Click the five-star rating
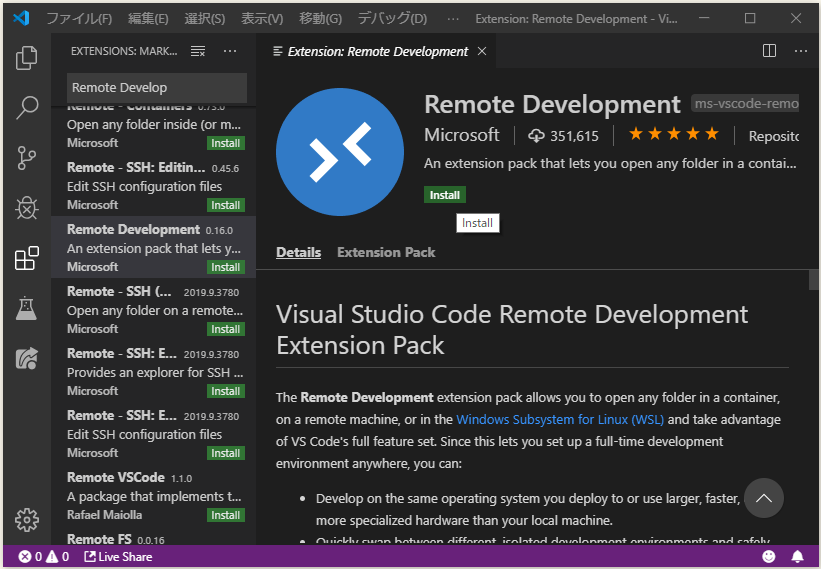The image size is (821, 569). coord(674,134)
